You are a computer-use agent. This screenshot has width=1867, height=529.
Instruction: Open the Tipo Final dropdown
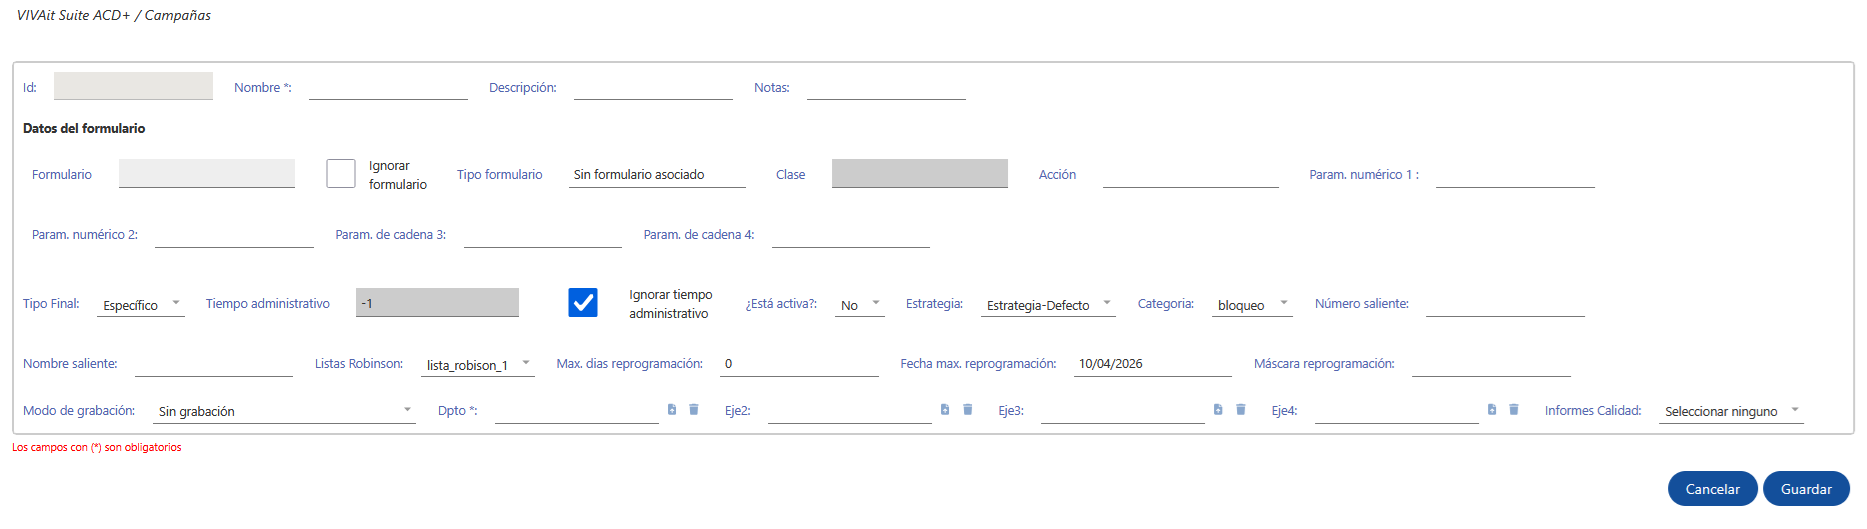pos(142,305)
